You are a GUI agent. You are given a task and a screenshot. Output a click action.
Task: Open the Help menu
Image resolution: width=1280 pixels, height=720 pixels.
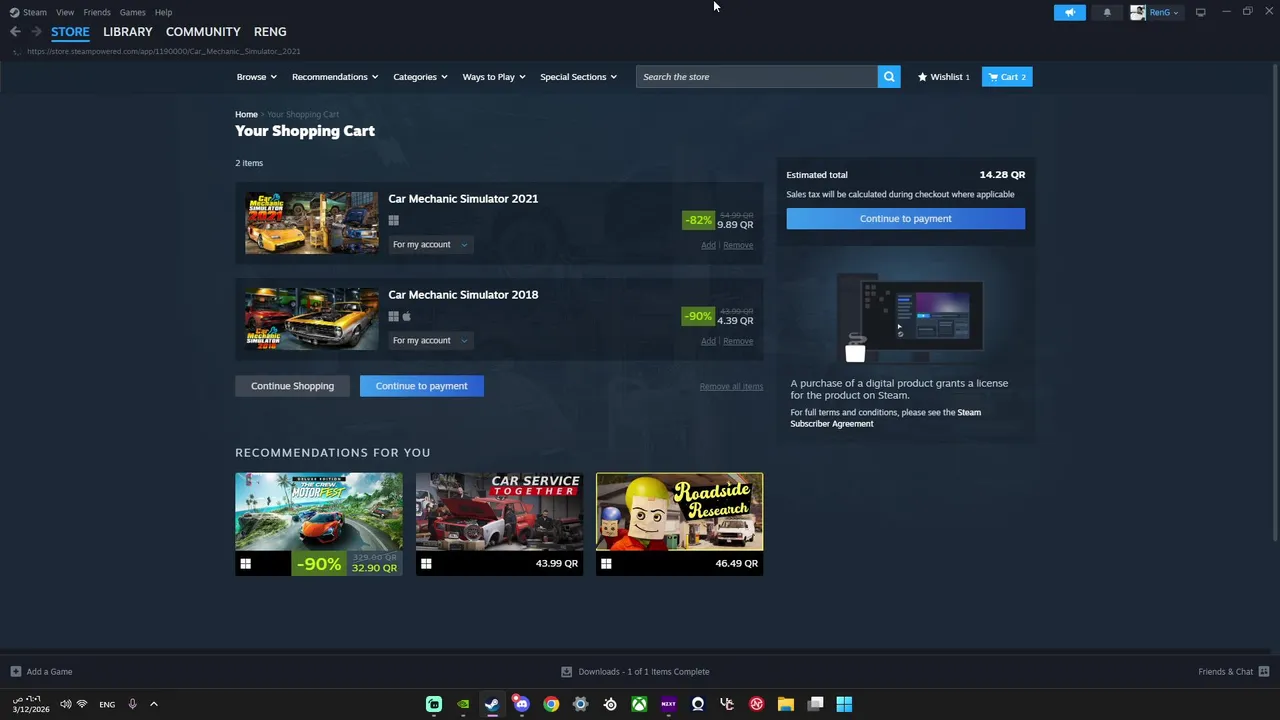pyautogui.click(x=164, y=12)
